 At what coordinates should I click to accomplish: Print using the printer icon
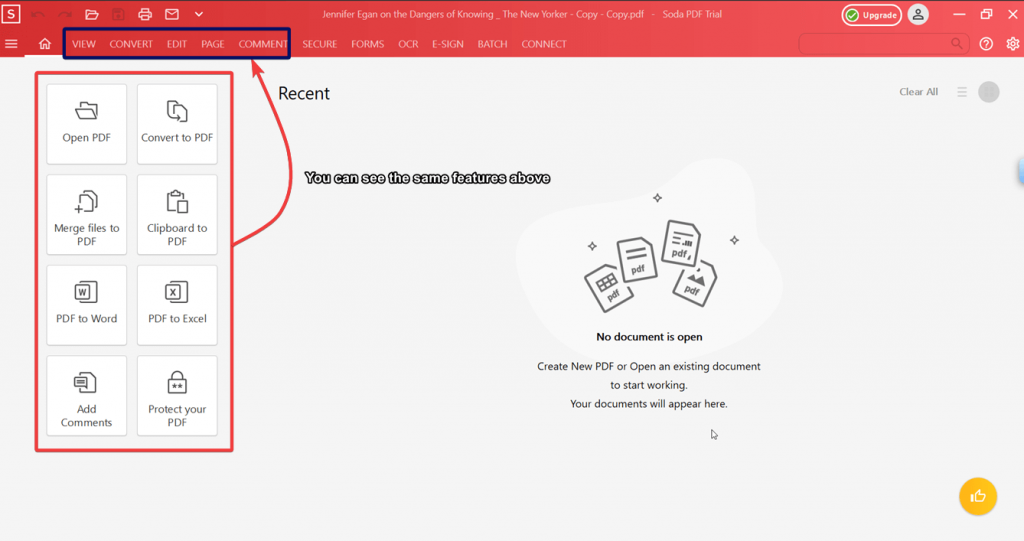(x=145, y=14)
